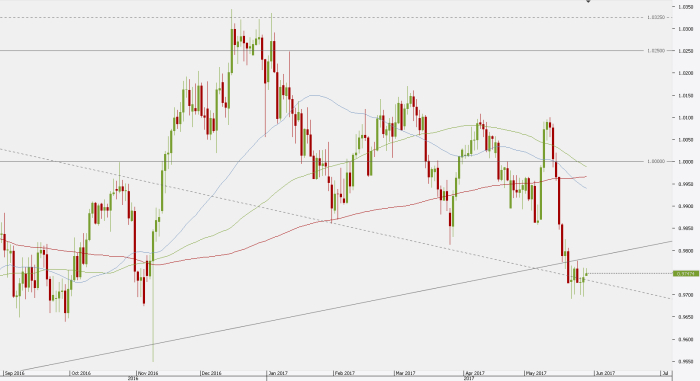Click the Oct 2016 date label
The image size is (700, 381).
[x=81, y=373]
